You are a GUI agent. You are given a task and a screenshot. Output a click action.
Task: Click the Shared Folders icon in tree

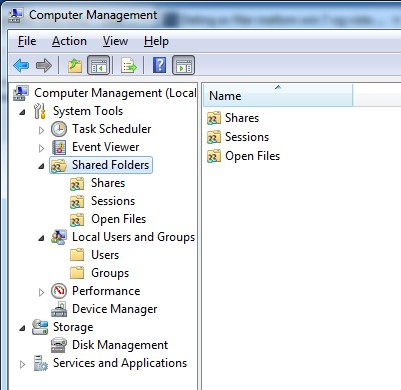click(x=59, y=165)
